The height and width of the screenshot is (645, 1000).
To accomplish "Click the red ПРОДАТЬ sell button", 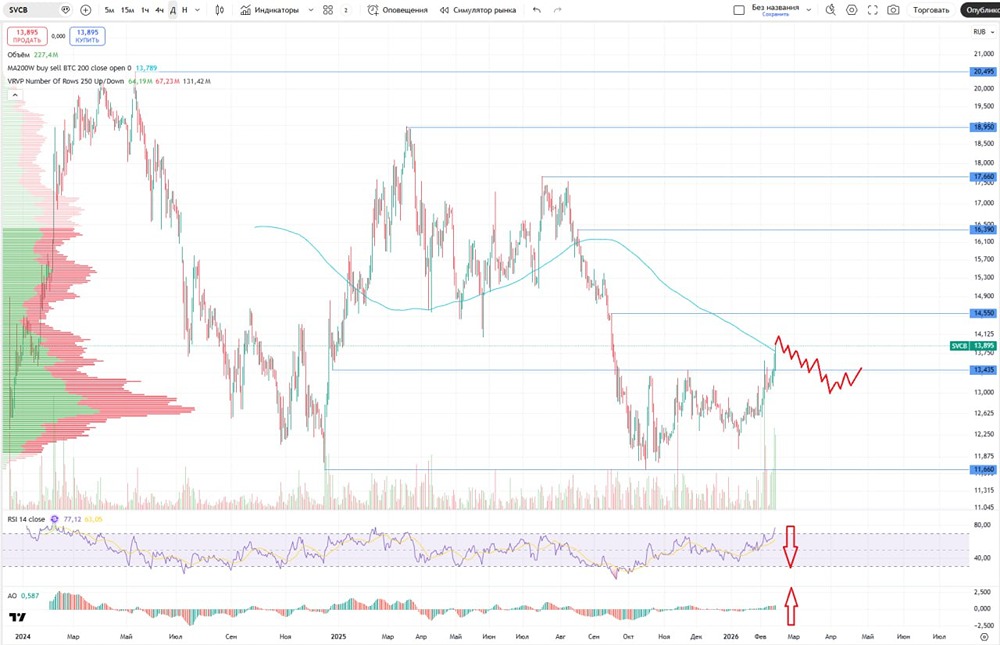I will (x=27, y=36).
